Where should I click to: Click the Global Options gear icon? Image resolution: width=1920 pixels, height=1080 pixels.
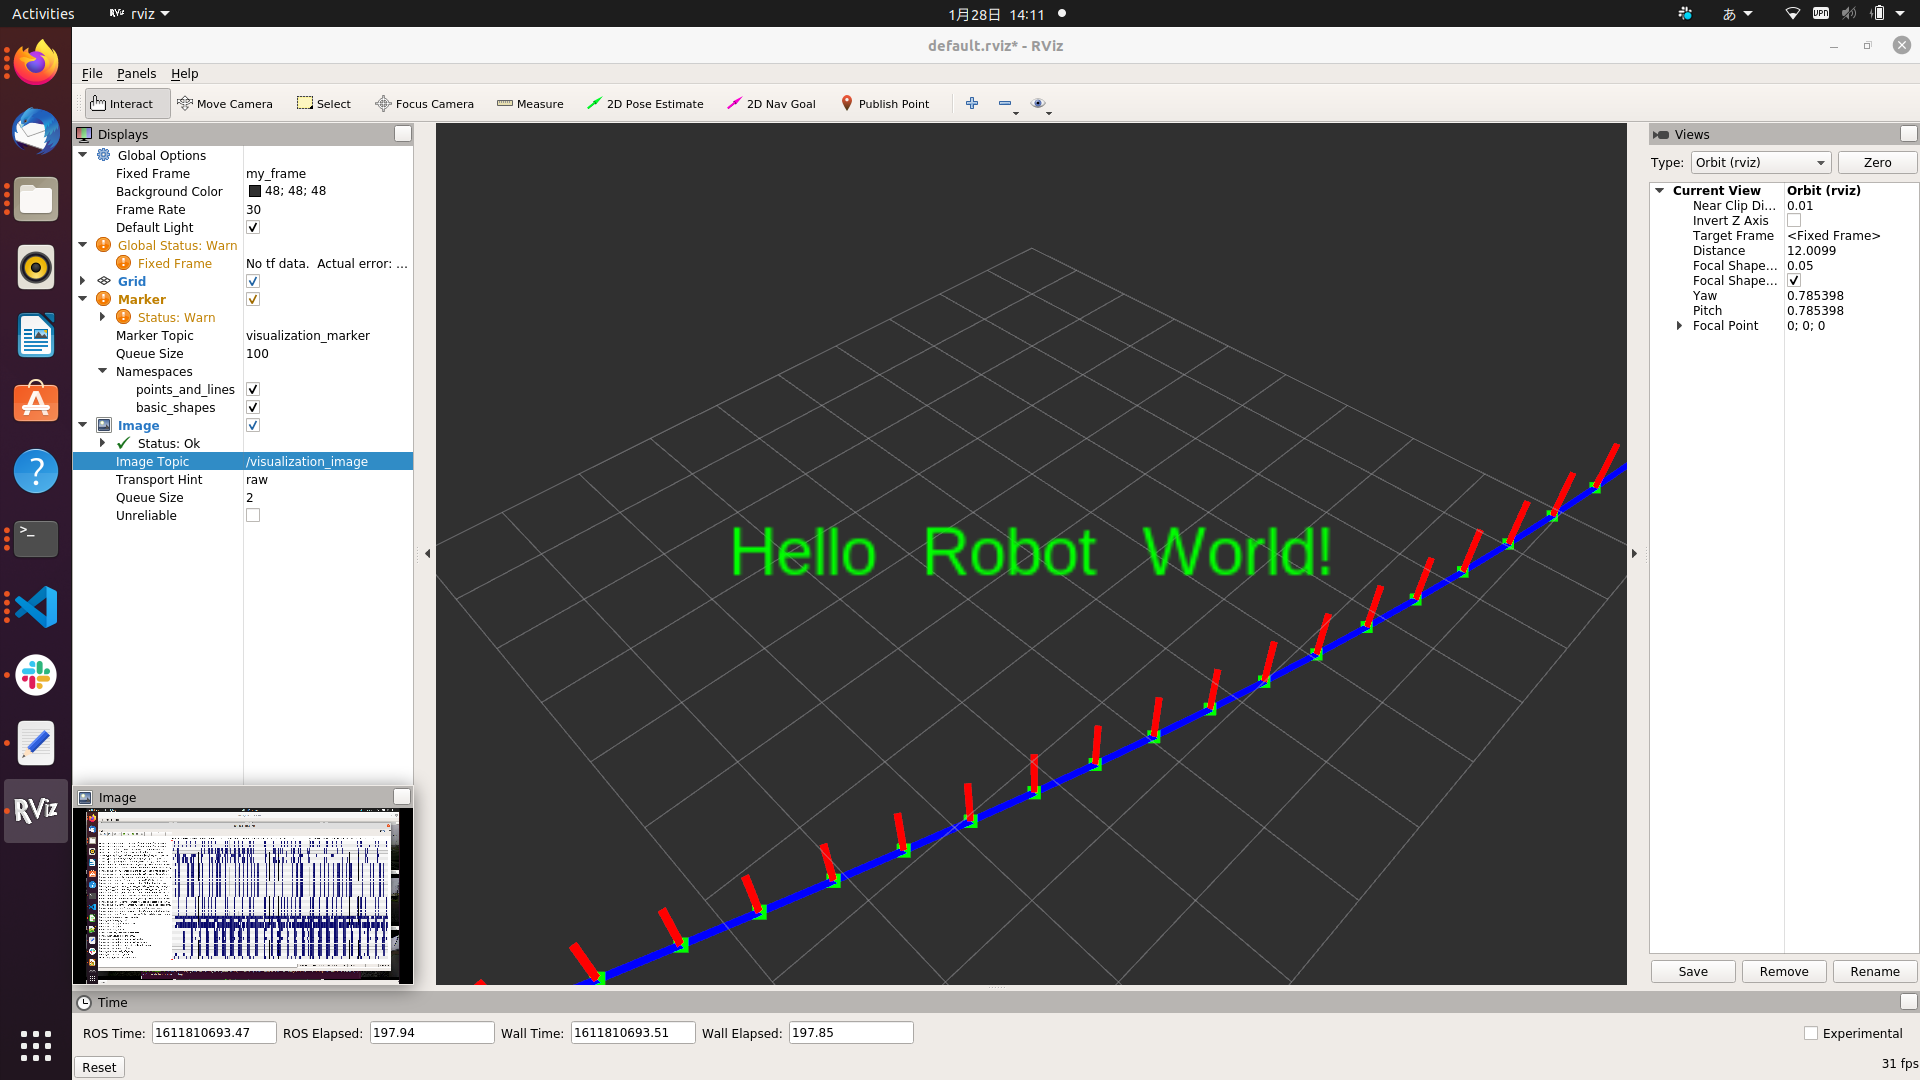click(x=104, y=155)
